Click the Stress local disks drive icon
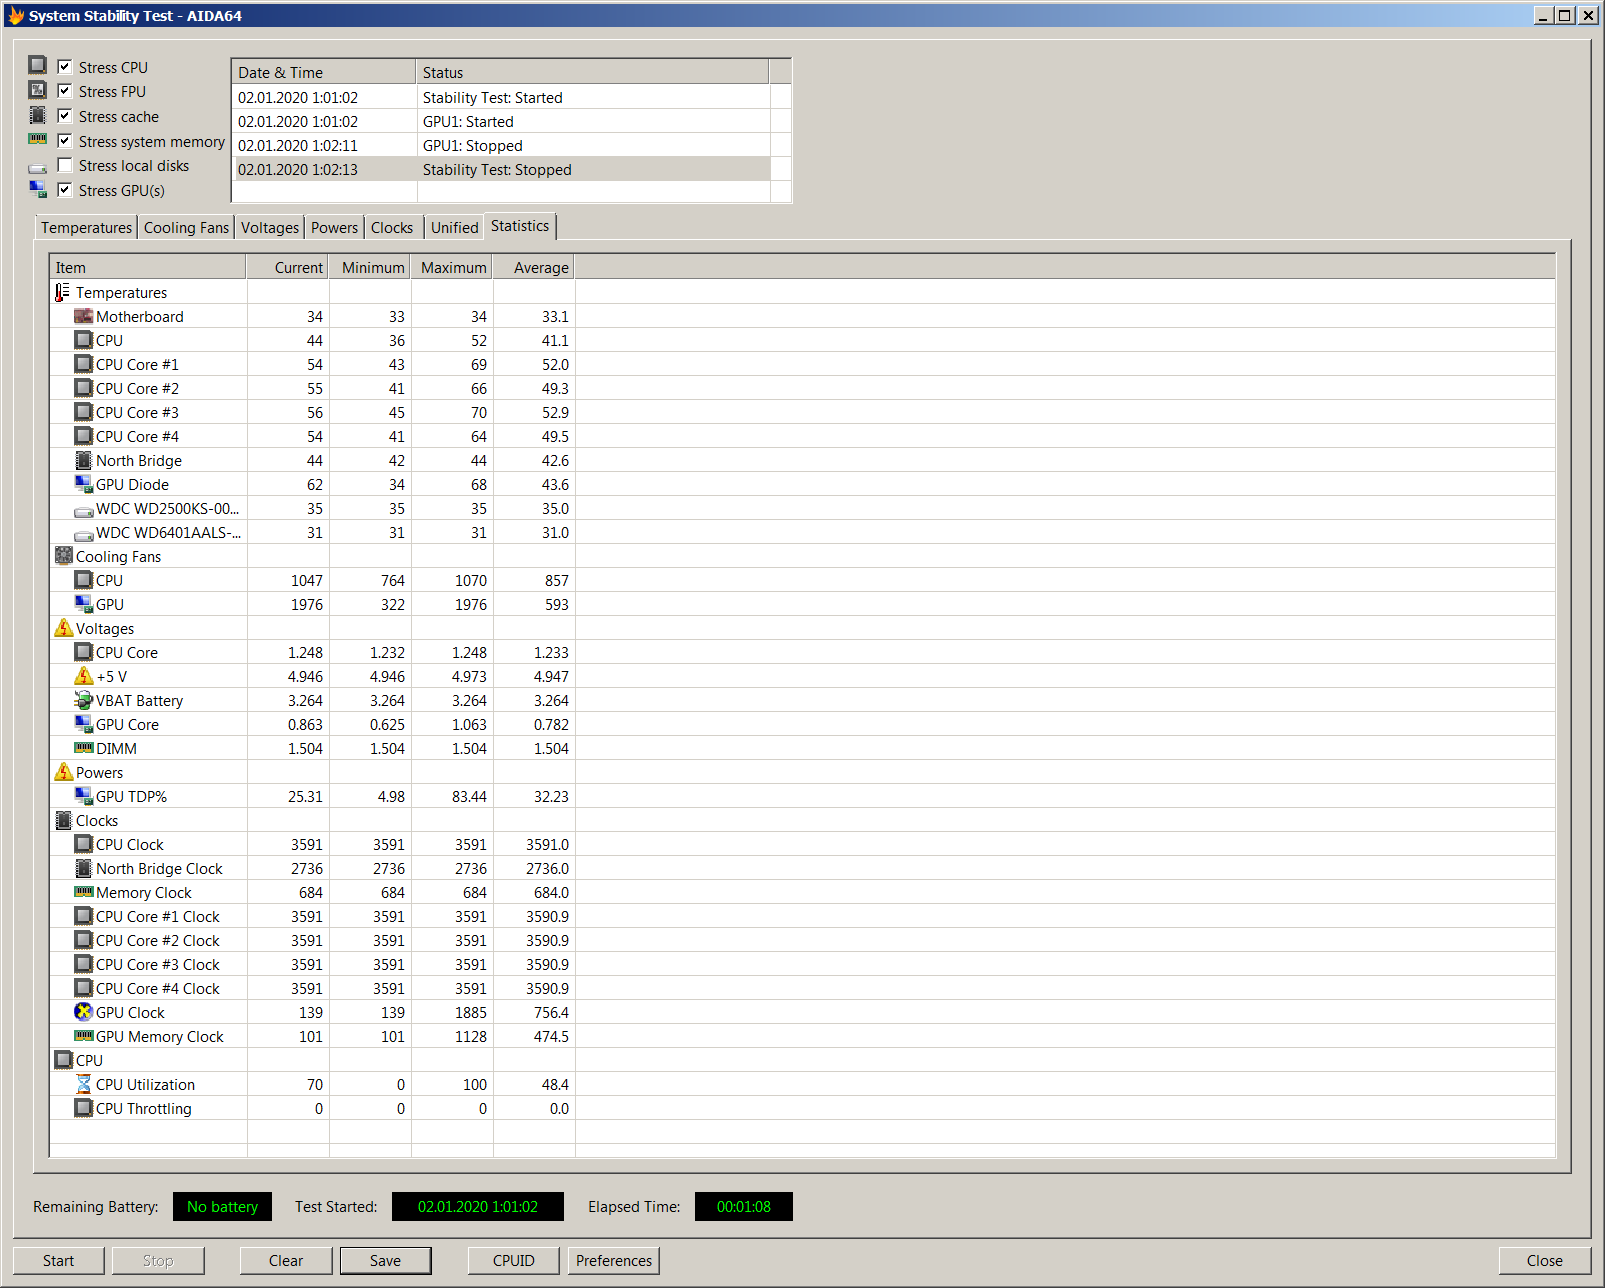Image resolution: width=1605 pixels, height=1288 pixels. click(37, 167)
